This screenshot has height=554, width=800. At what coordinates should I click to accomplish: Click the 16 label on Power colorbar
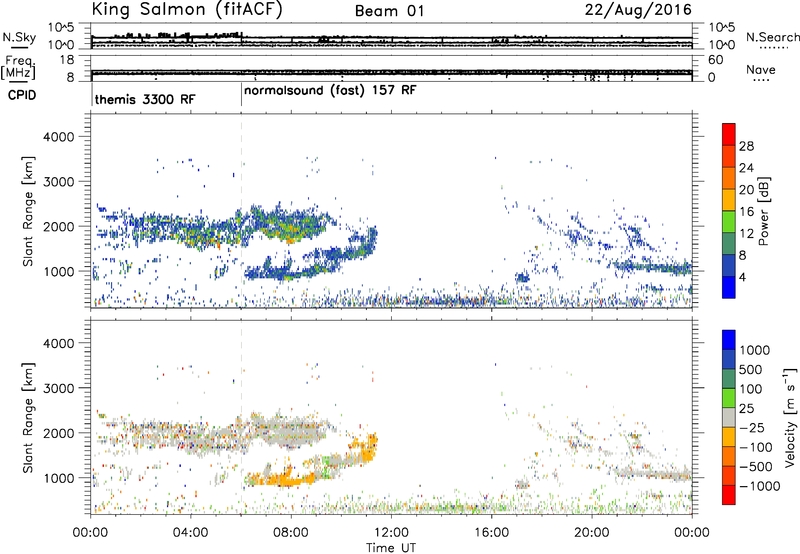click(746, 211)
